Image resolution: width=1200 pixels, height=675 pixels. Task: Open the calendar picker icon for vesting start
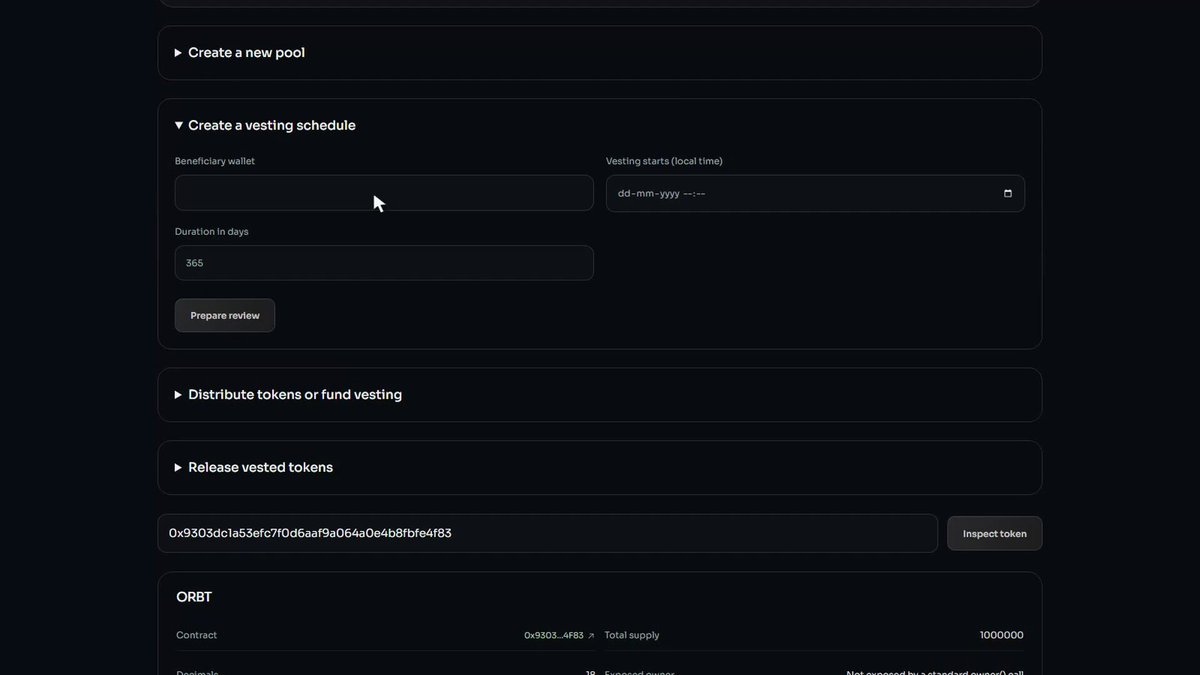point(1007,194)
